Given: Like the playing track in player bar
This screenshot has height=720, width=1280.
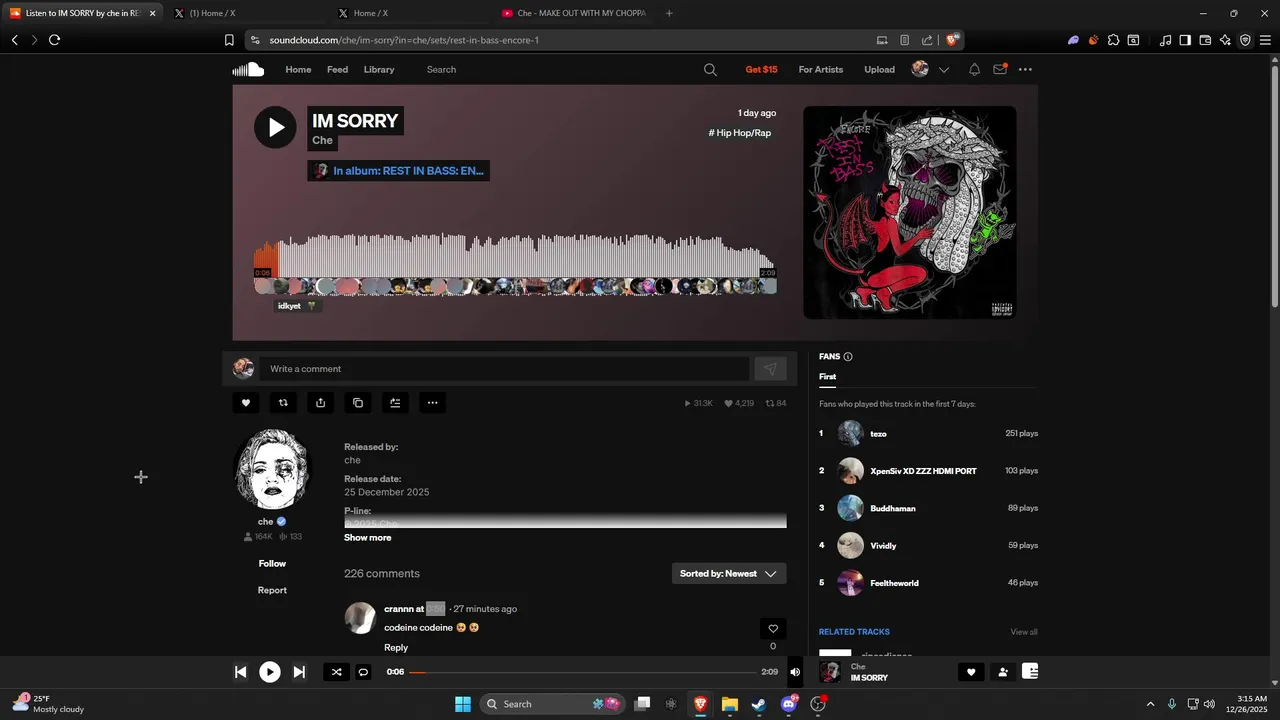Looking at the screenshot, I should tap(970, 672).
